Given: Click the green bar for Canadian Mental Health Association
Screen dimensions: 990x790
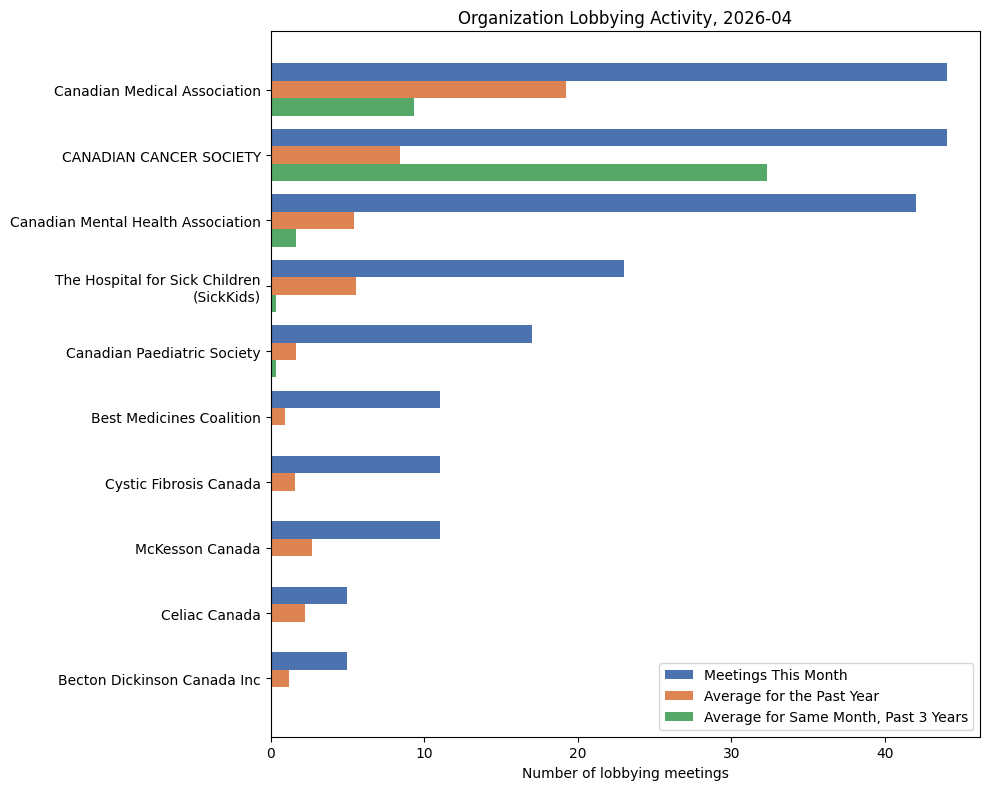Looking at the screenshot, I should pos(284,238).
